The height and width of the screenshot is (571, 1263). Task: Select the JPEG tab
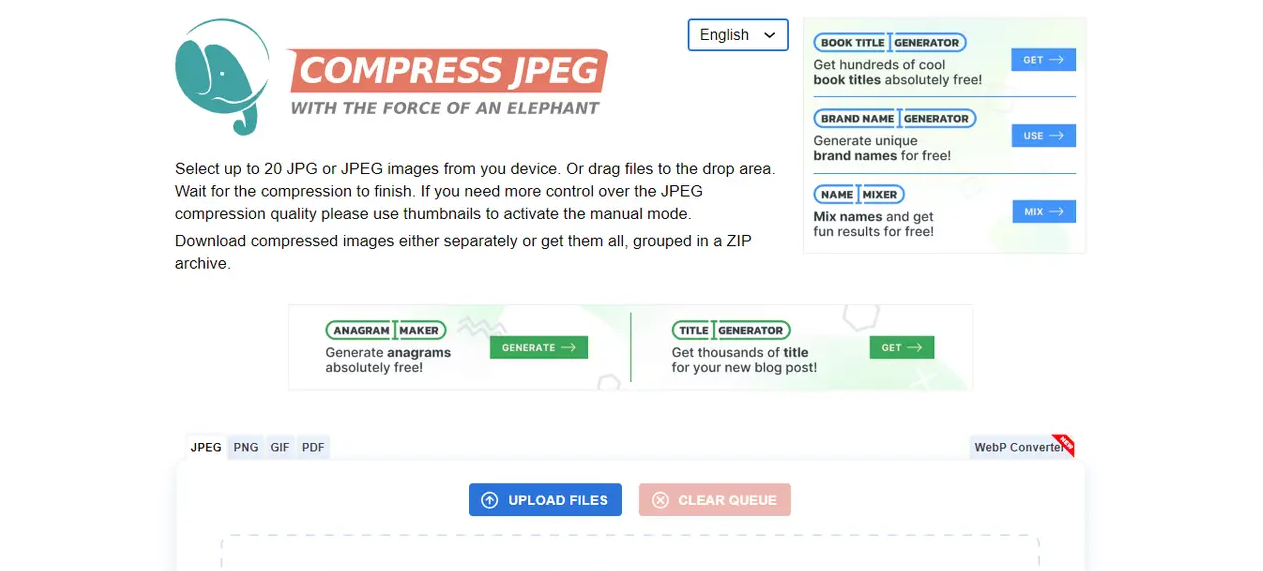click(206, 447)
